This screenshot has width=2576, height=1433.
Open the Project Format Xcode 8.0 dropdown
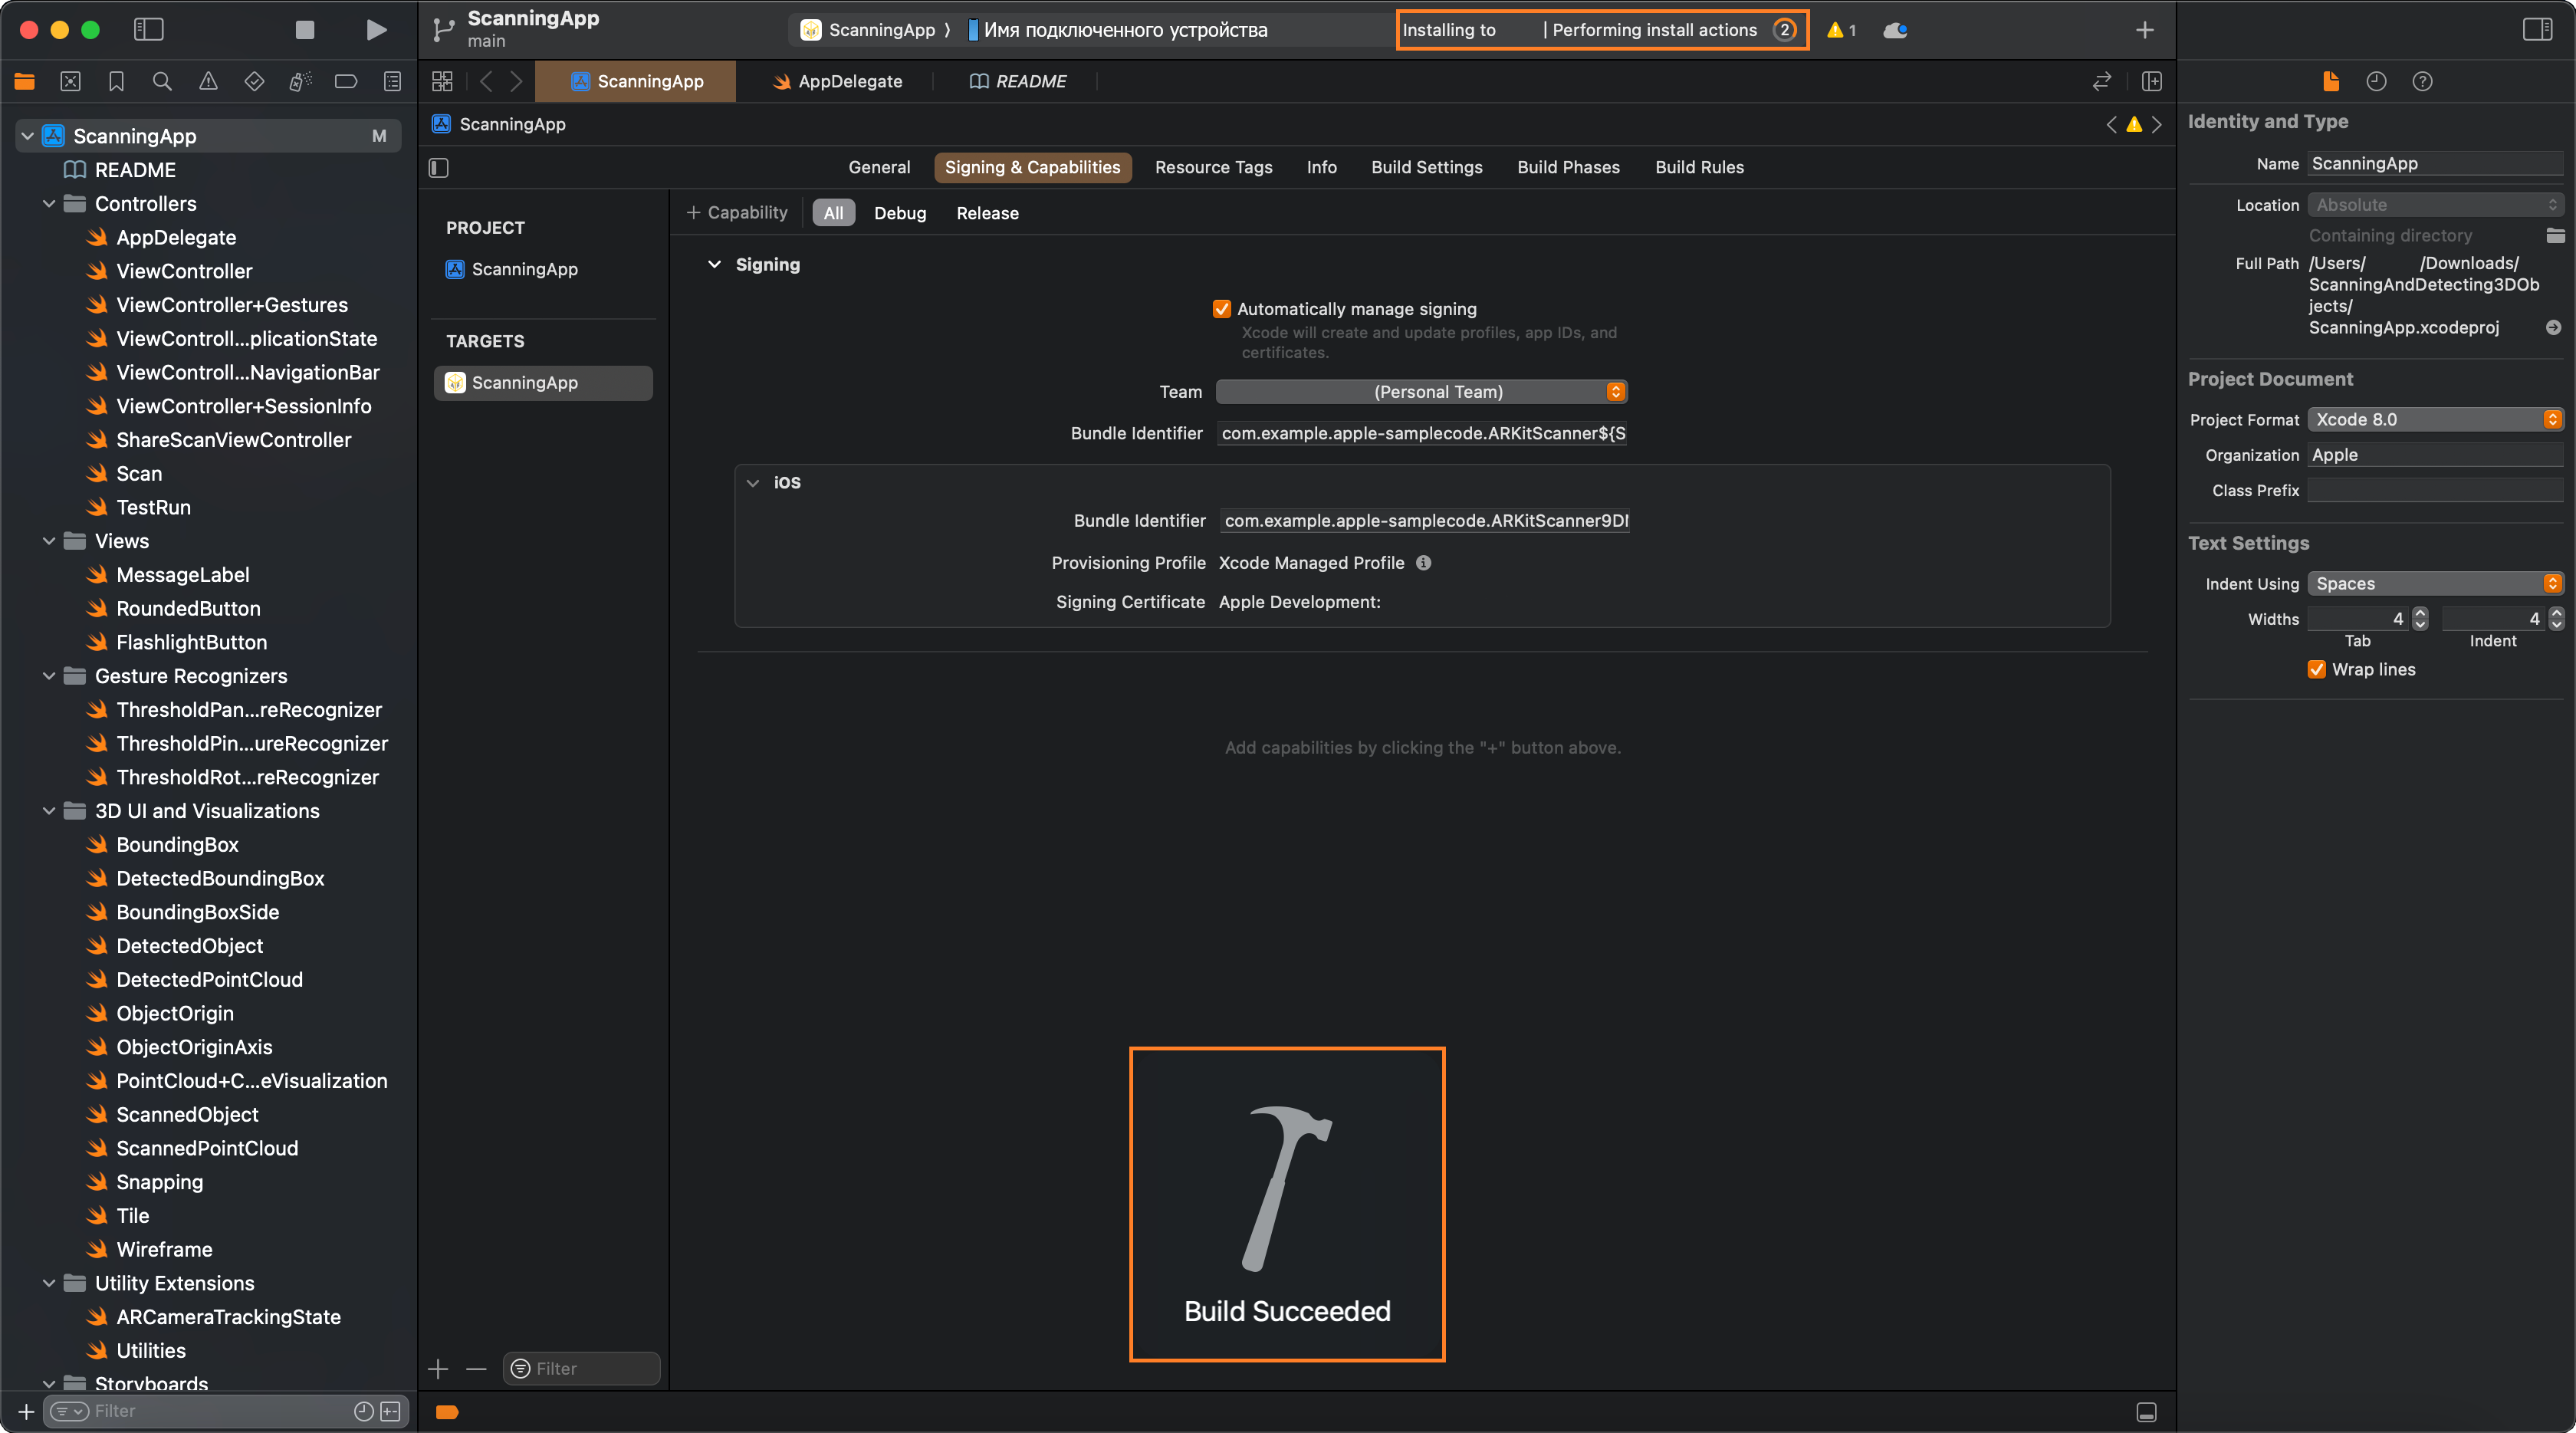tap(2435, 420)
